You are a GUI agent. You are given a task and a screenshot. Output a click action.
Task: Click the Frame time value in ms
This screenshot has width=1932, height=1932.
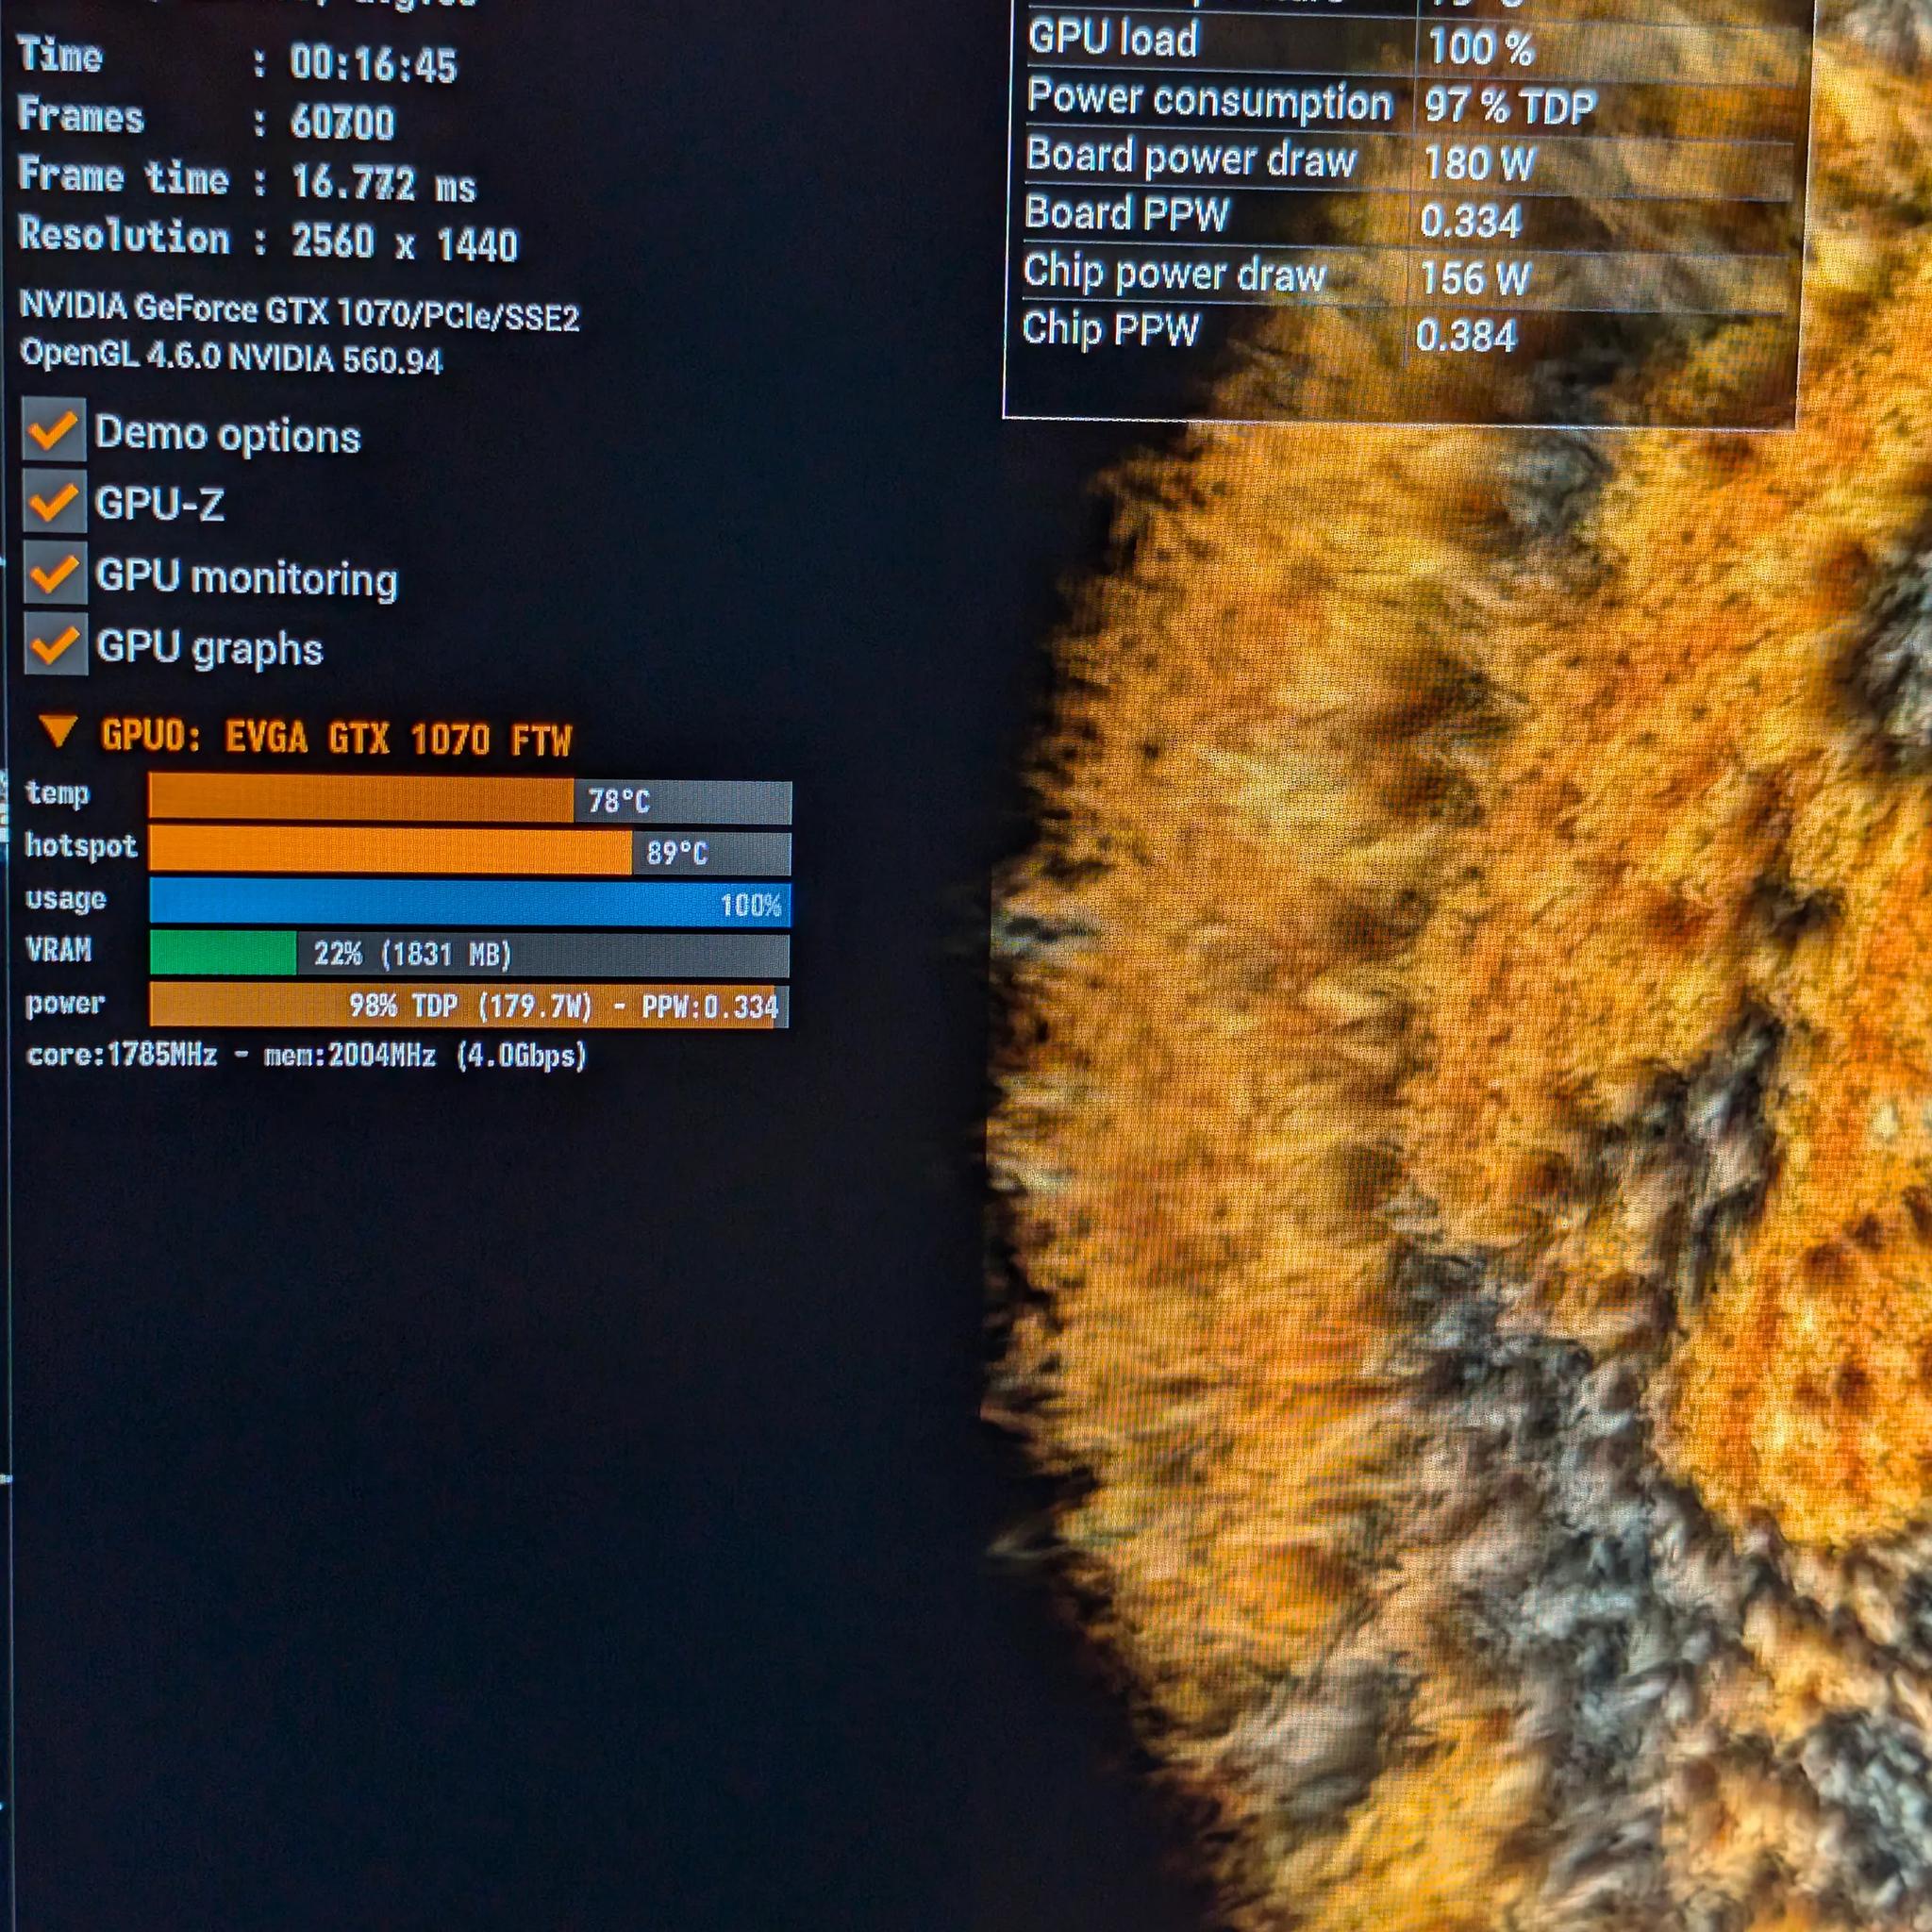383,184
